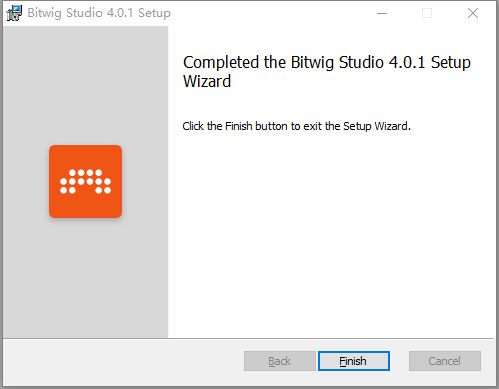Screen dimensions: 499x389
Task: Click the word 'Wizard' in the heading
Action: coord(207,81)
